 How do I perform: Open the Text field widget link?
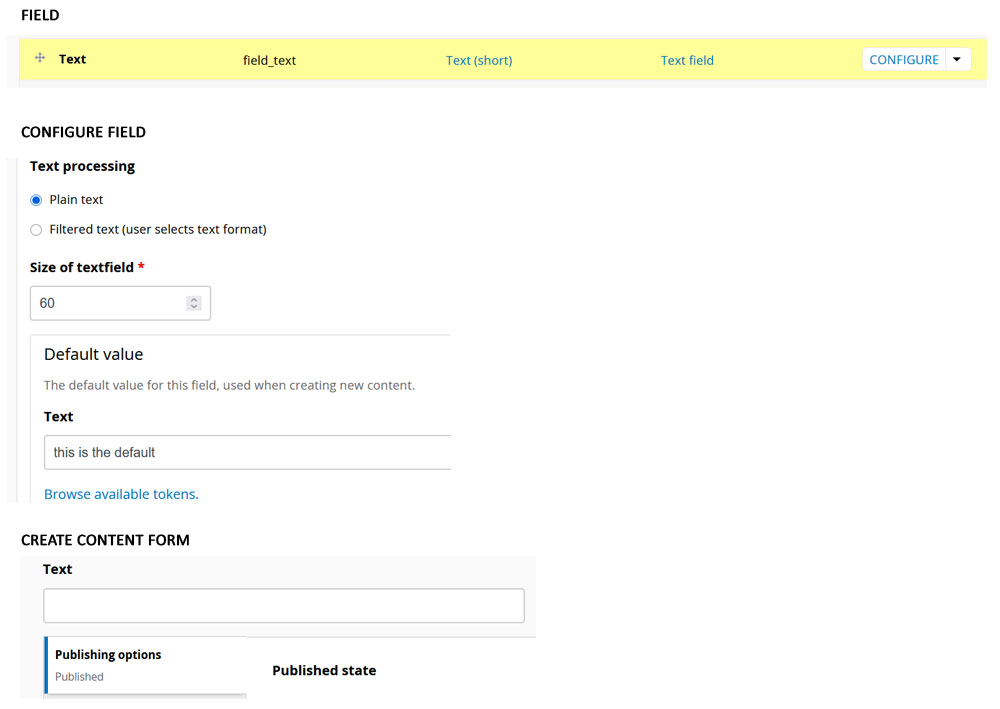pyautogui.click(x=687, y=60)
